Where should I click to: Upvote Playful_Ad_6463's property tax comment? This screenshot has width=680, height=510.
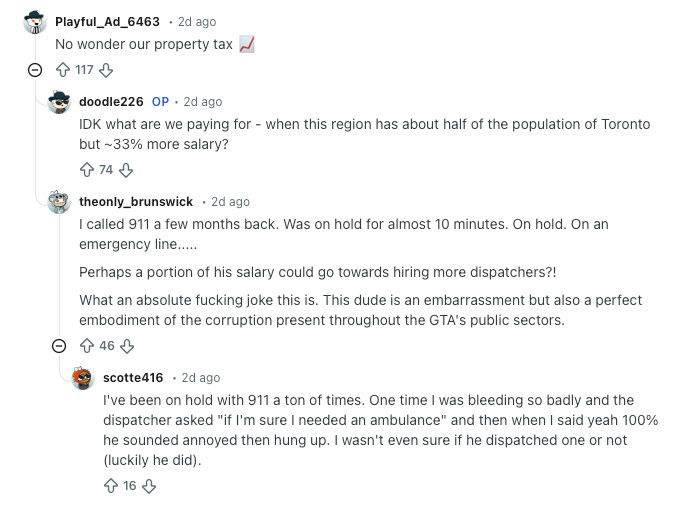pos(63,70)
